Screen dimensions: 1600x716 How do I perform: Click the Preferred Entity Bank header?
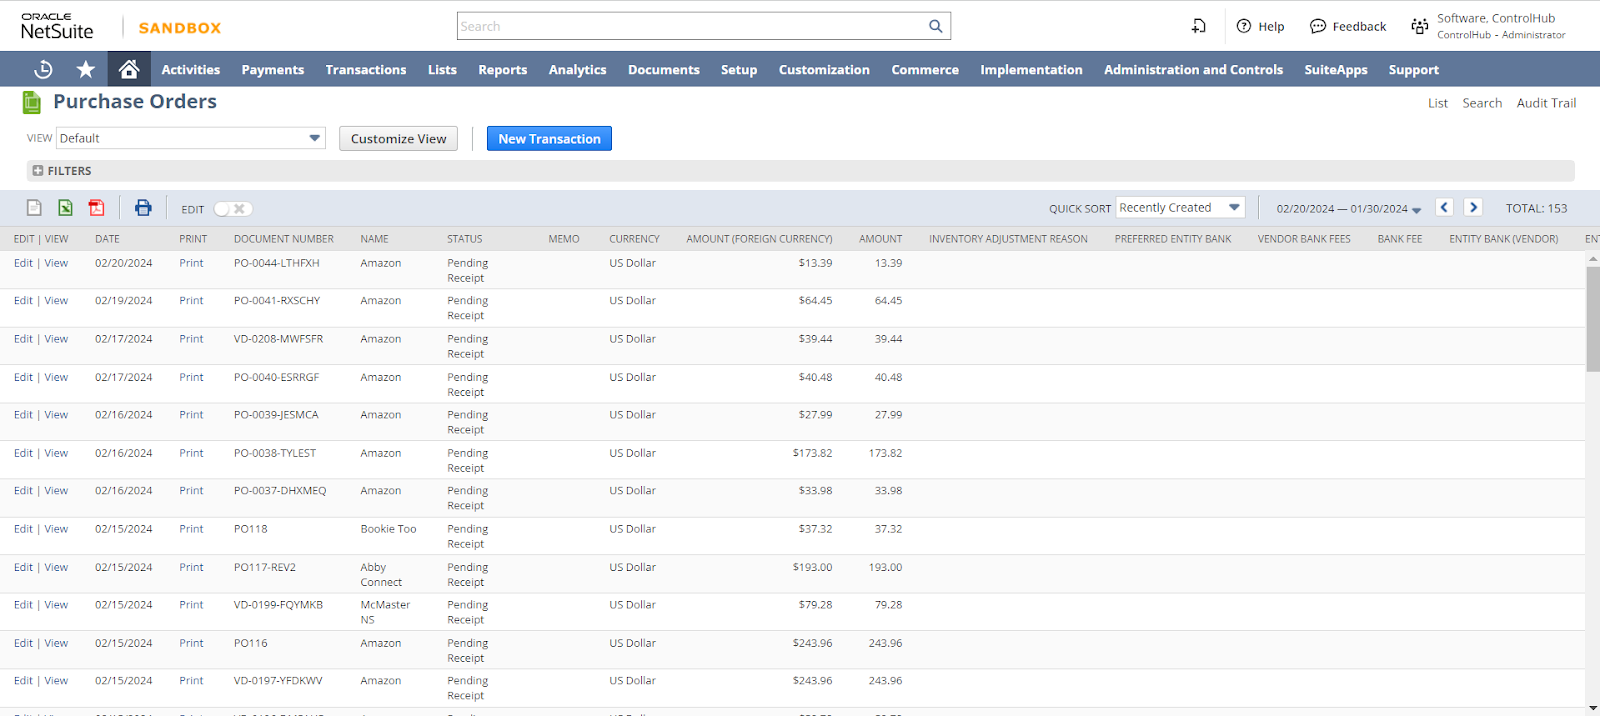coord(1173,239)
